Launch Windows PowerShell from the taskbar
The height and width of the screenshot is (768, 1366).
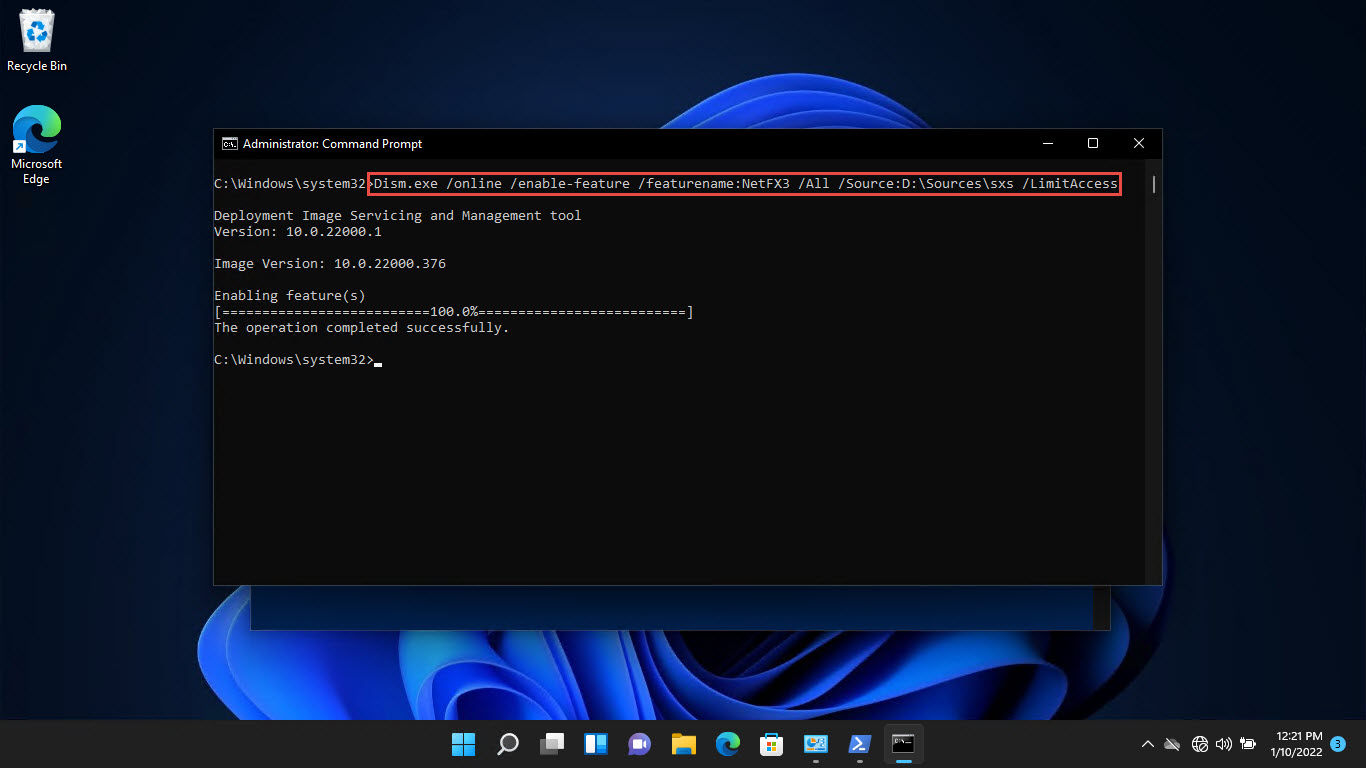pyautogui.click(x=859, y=744)
